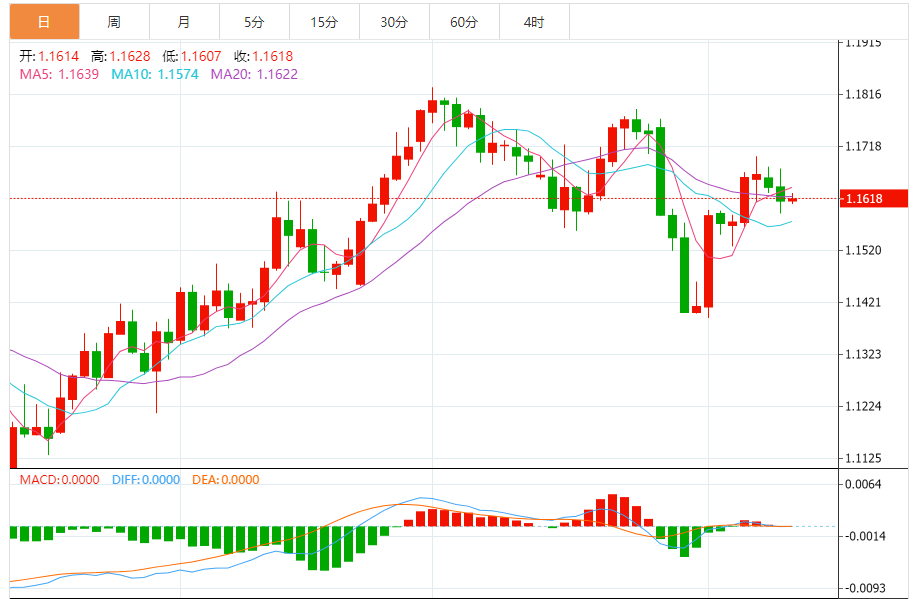Show the 30分 chart tab
Screen dimensions: 914x599
[394, 22]
